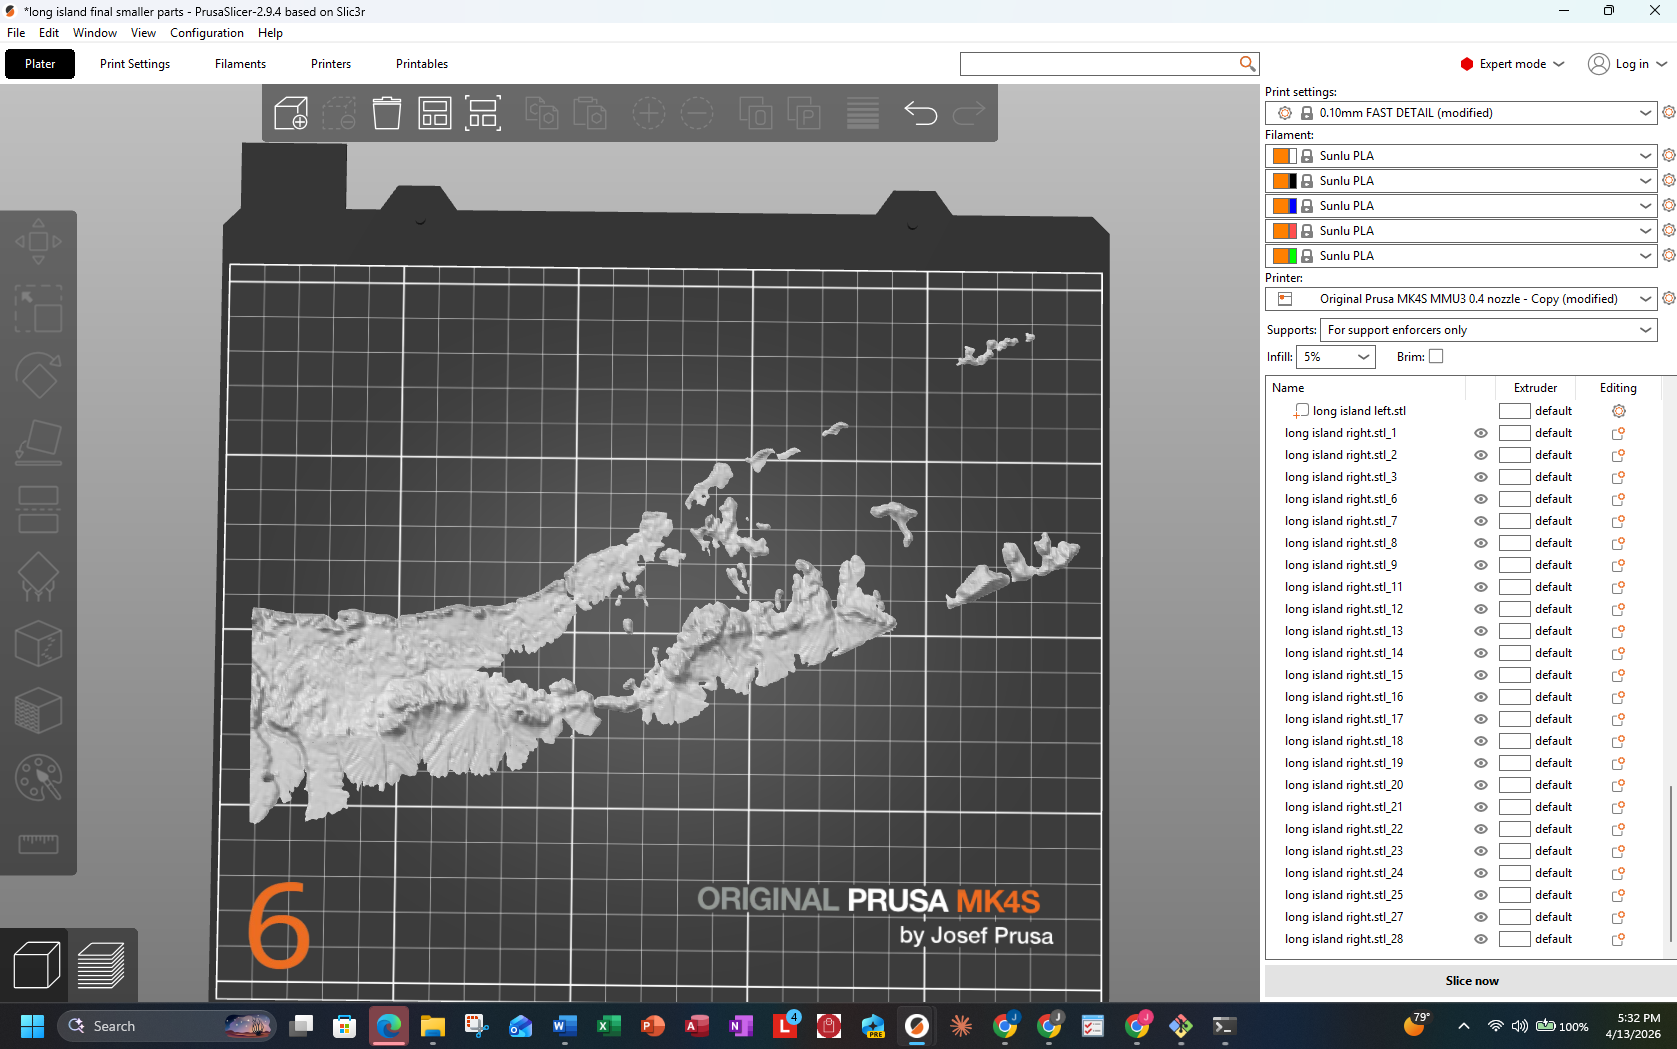
Task: Open the Original Prusa MK4S printer dropdown
Action: [x=1461, y=299]
